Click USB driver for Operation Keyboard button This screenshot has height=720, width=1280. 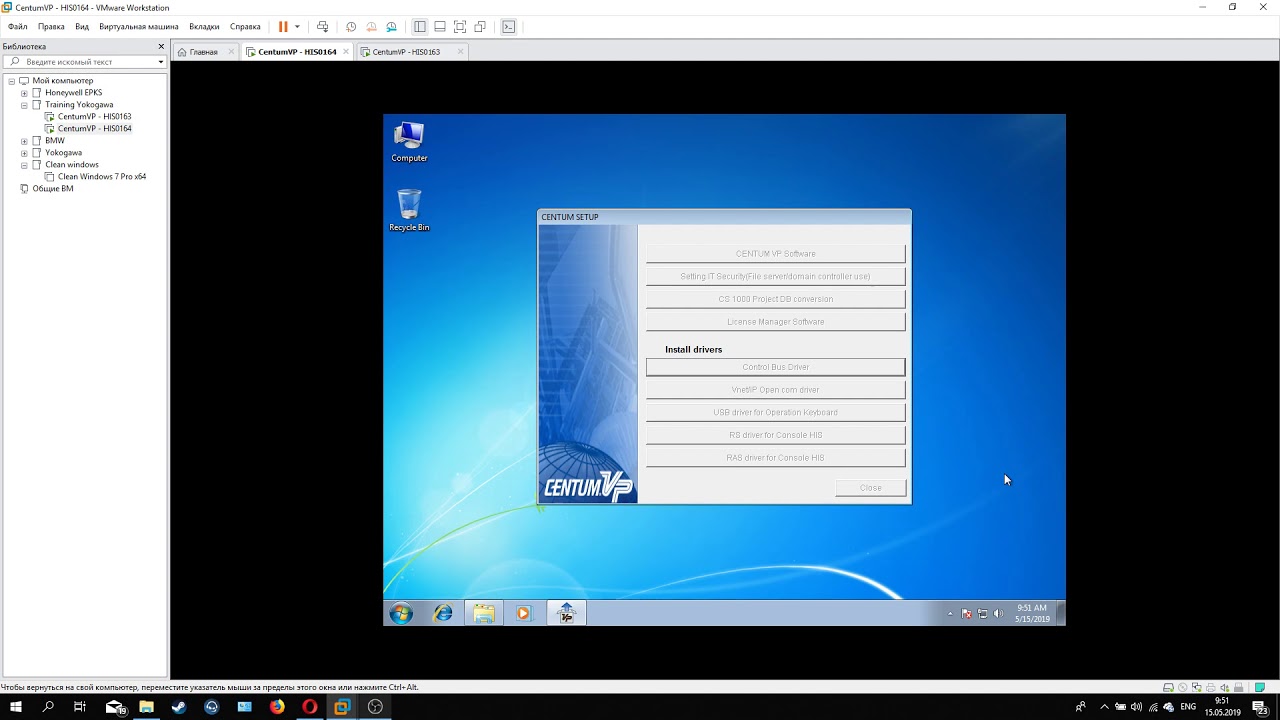pos(775,412)
